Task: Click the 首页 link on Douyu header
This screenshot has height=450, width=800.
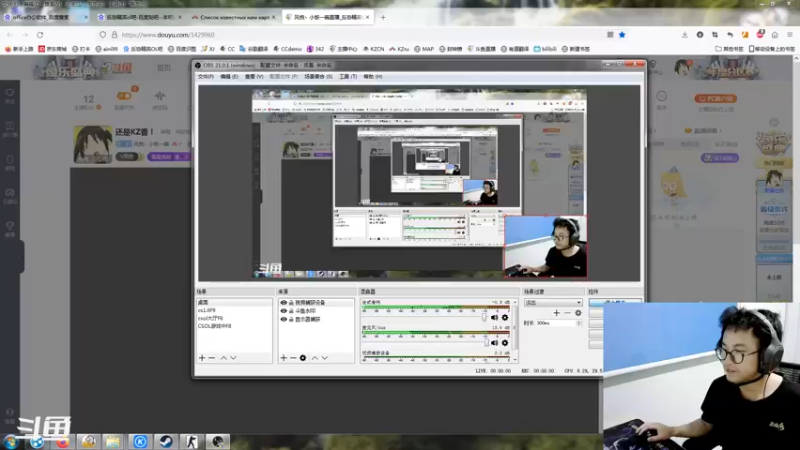Action: (164, 68)
